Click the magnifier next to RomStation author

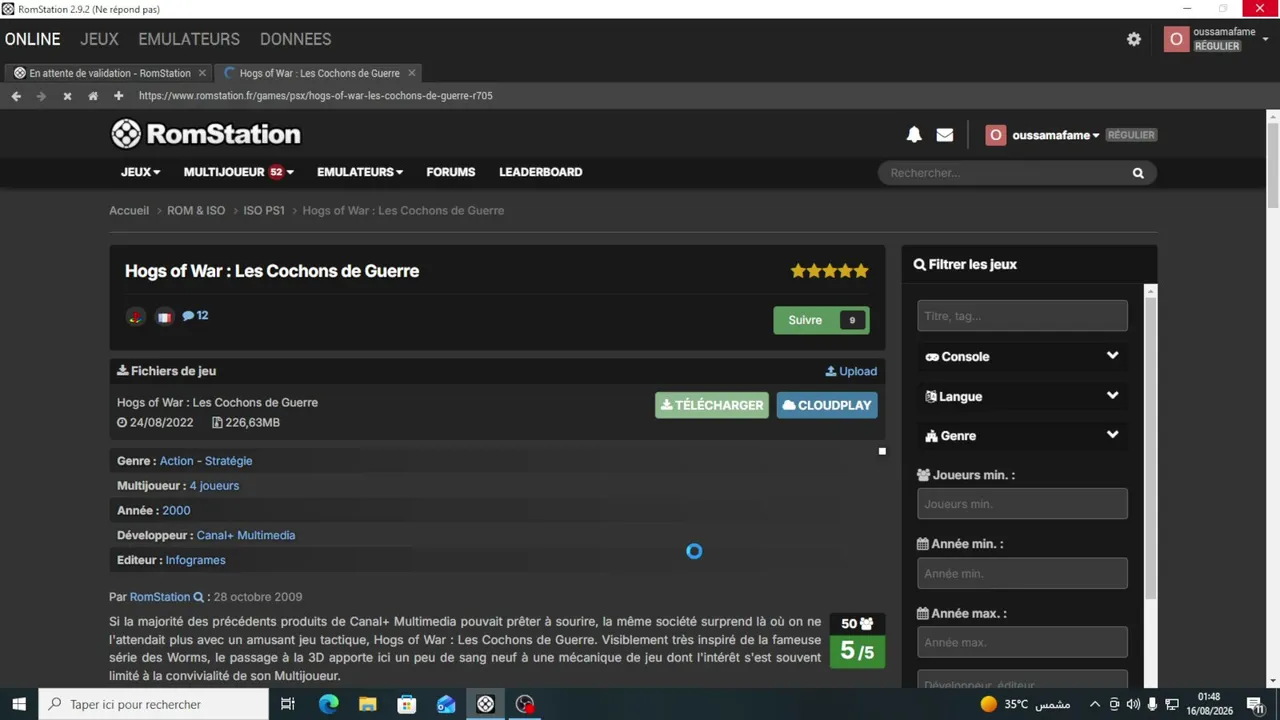click(198, 597)
